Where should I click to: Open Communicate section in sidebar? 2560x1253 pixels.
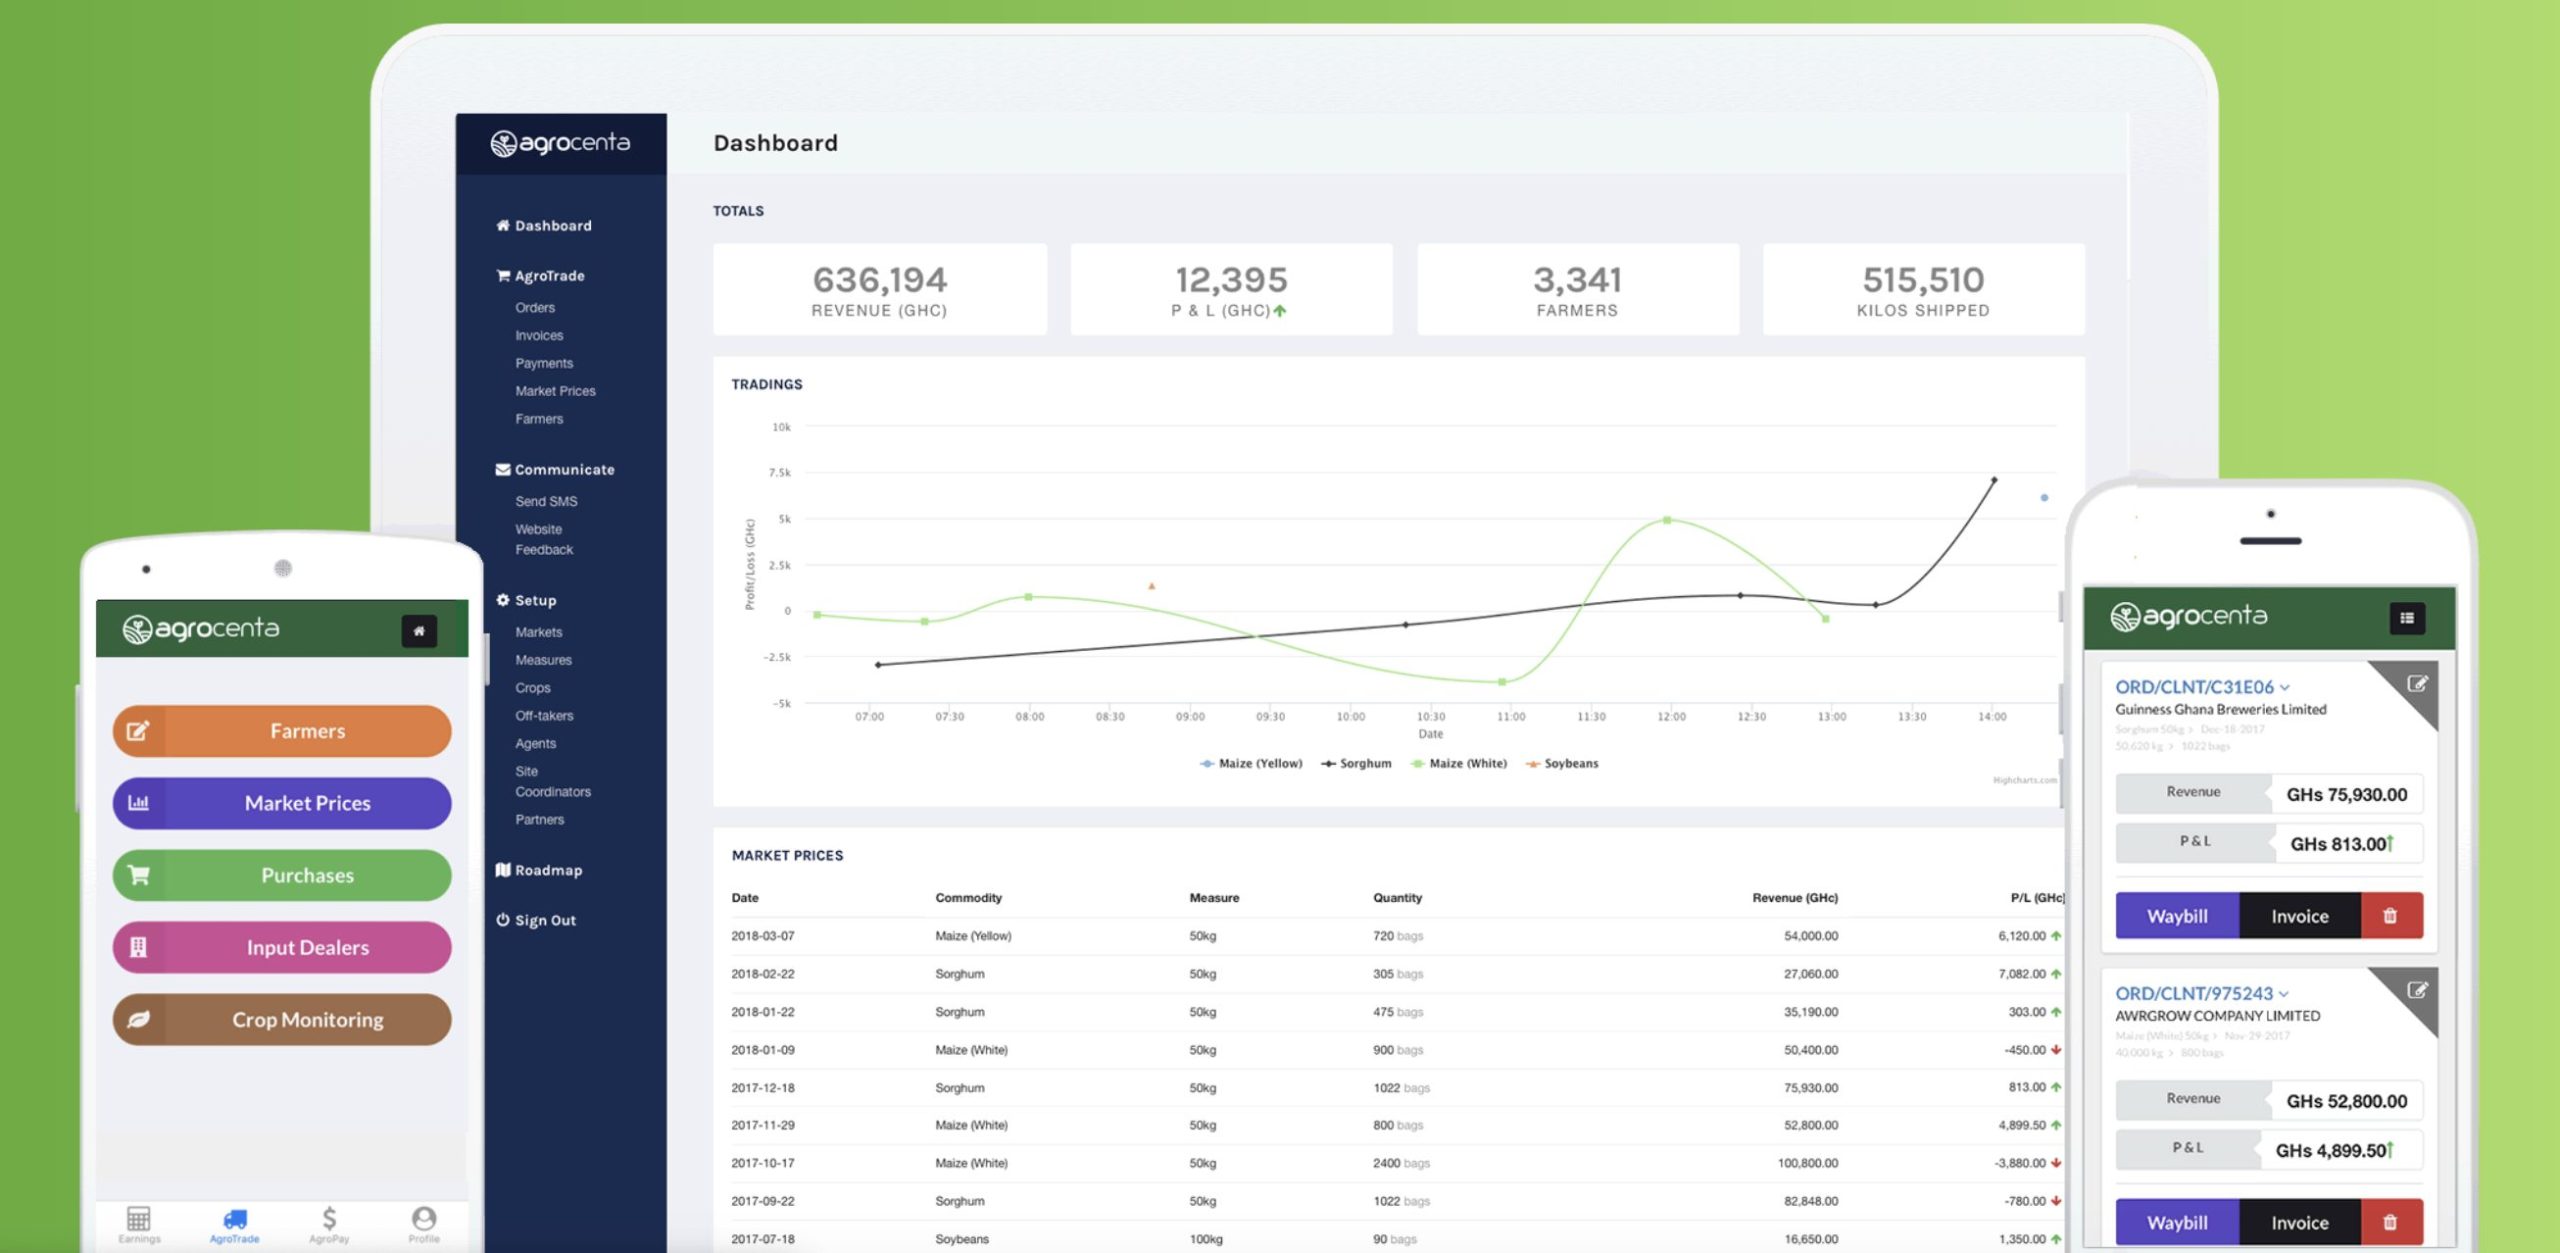pyautogui.click(x=555, y=470)
